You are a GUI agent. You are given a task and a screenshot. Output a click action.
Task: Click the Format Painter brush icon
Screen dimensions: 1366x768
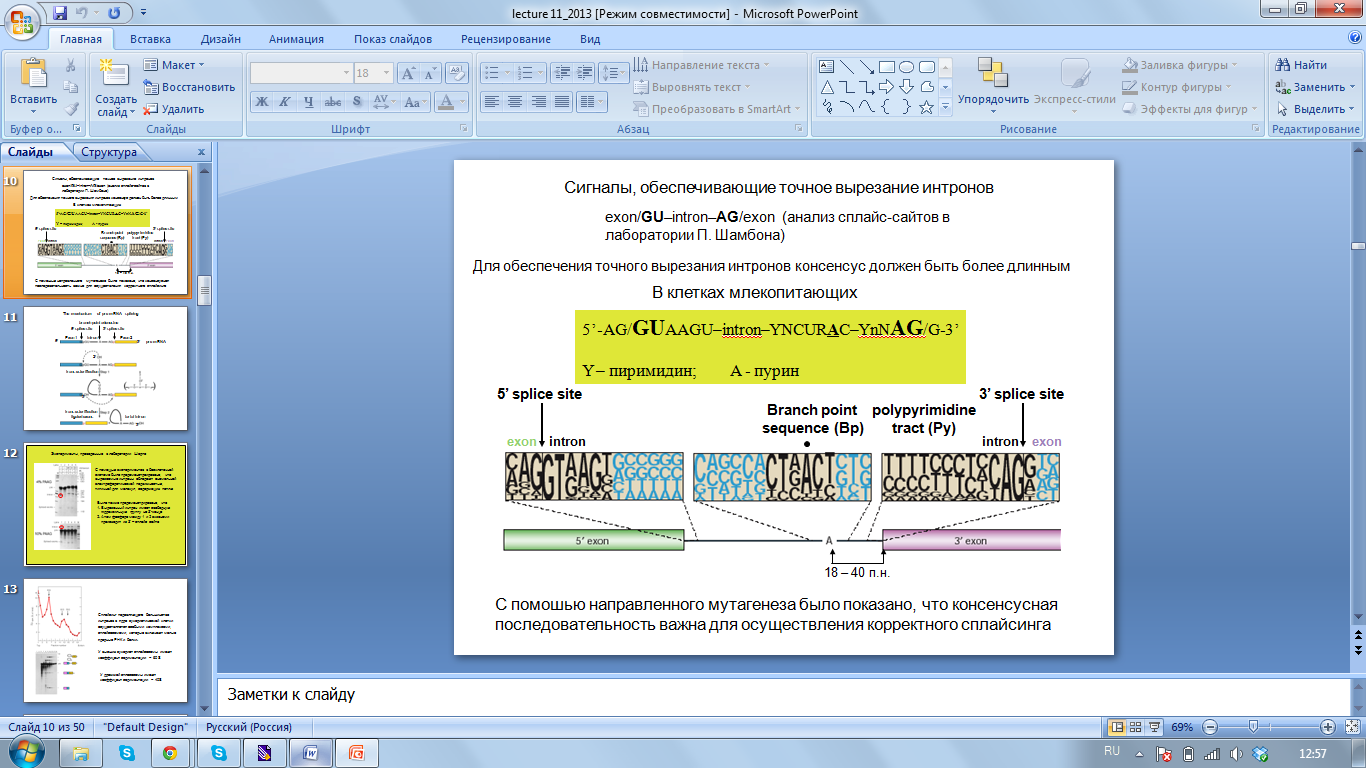point(71,109)
